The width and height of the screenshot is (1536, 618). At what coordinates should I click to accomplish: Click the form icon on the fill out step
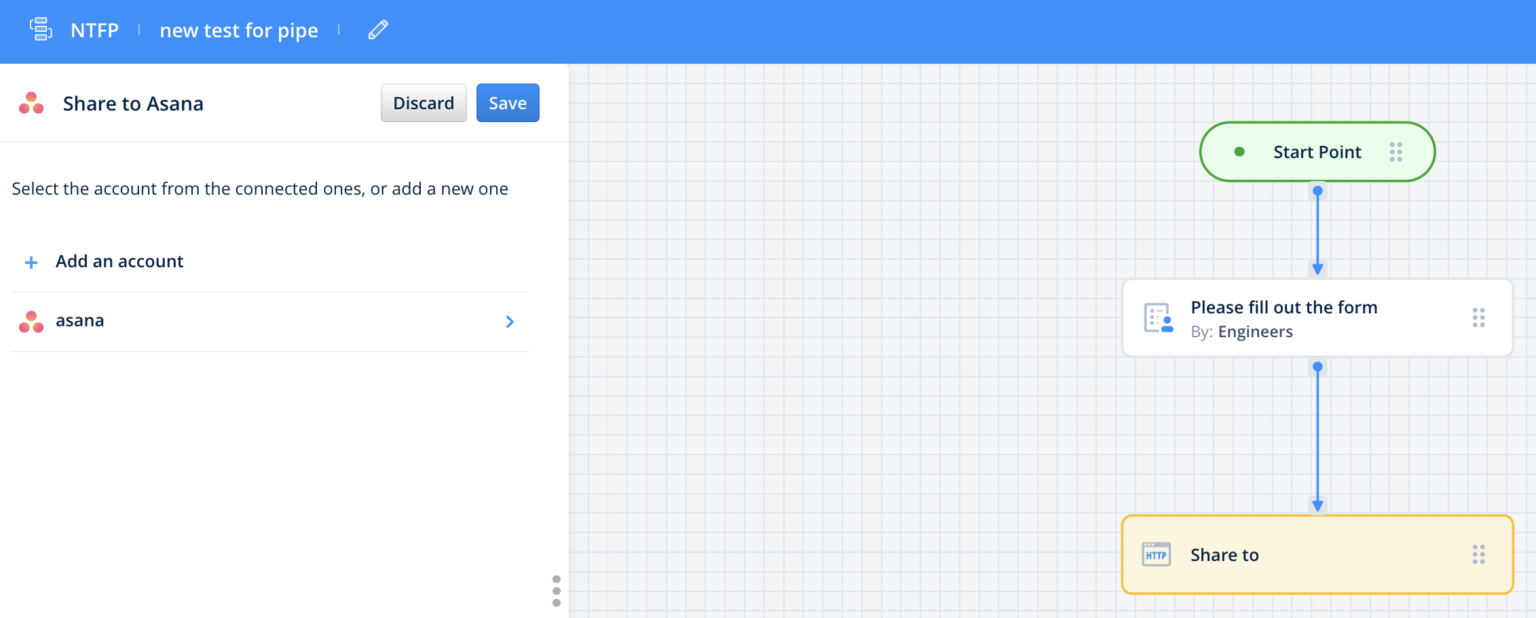point(1158,318)
